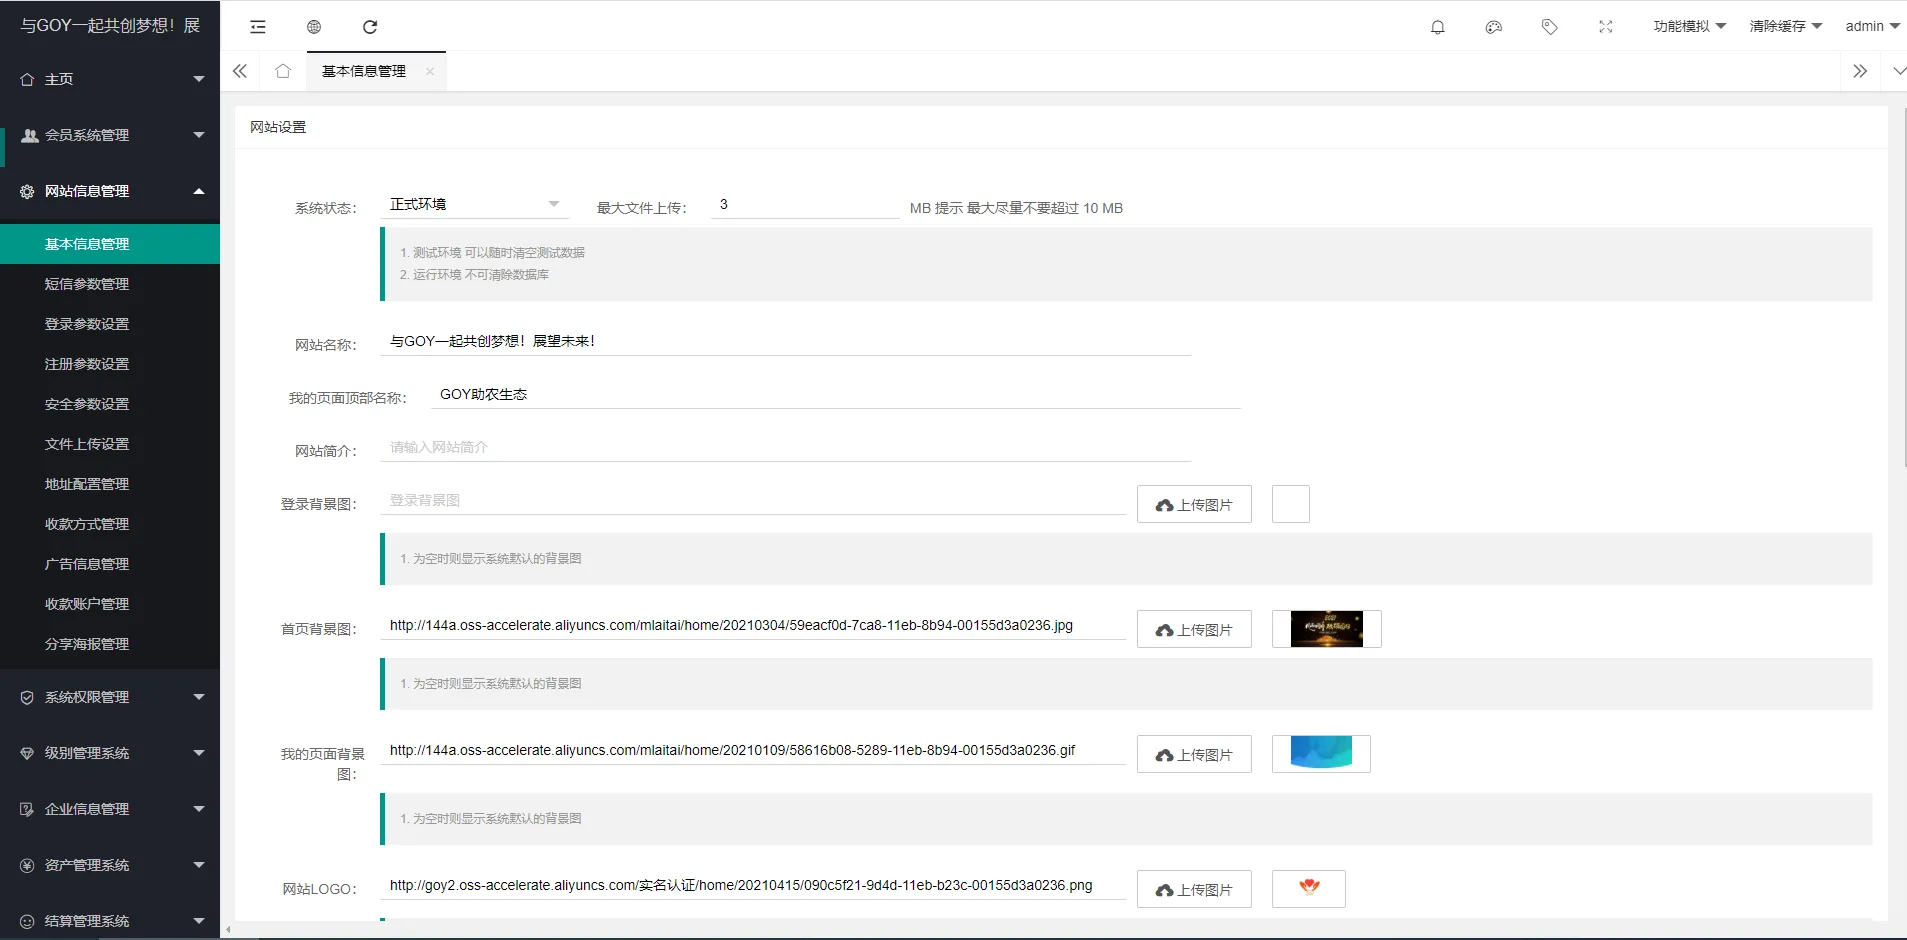
Task: Click the theme palette icon
Action: 1493,27
